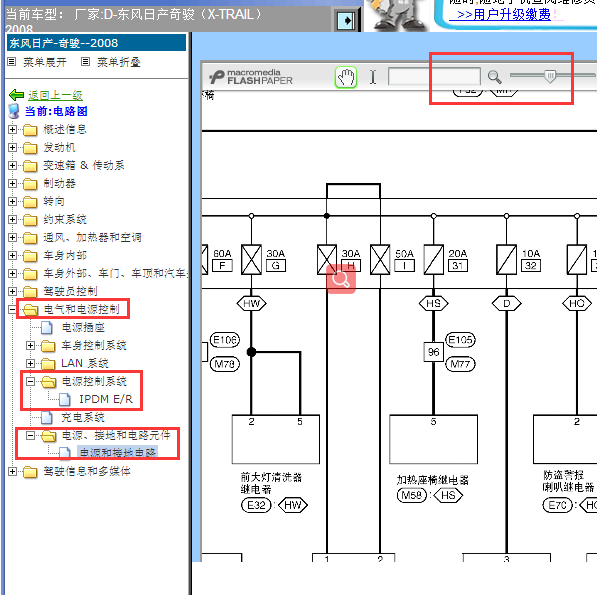Select the text selection cursor tool
Viewport: 597px width, 595px height.
[x=373, y=77]
